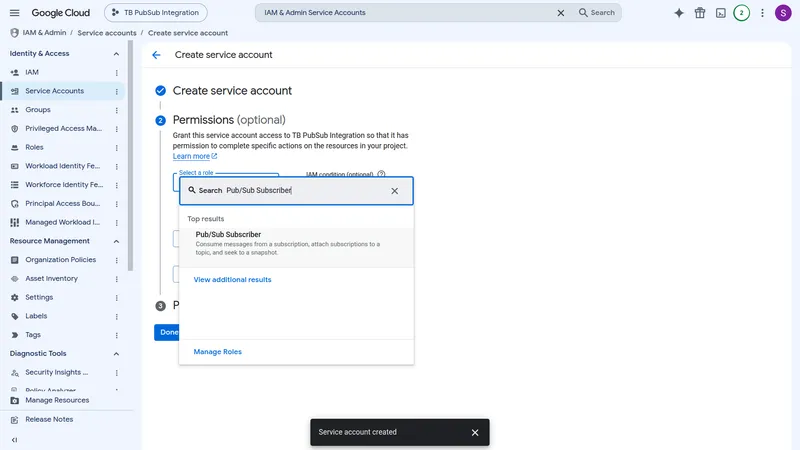
Task: Open three-dot menu for Principal Access Boundary item
Action: [x=116, y=204]
